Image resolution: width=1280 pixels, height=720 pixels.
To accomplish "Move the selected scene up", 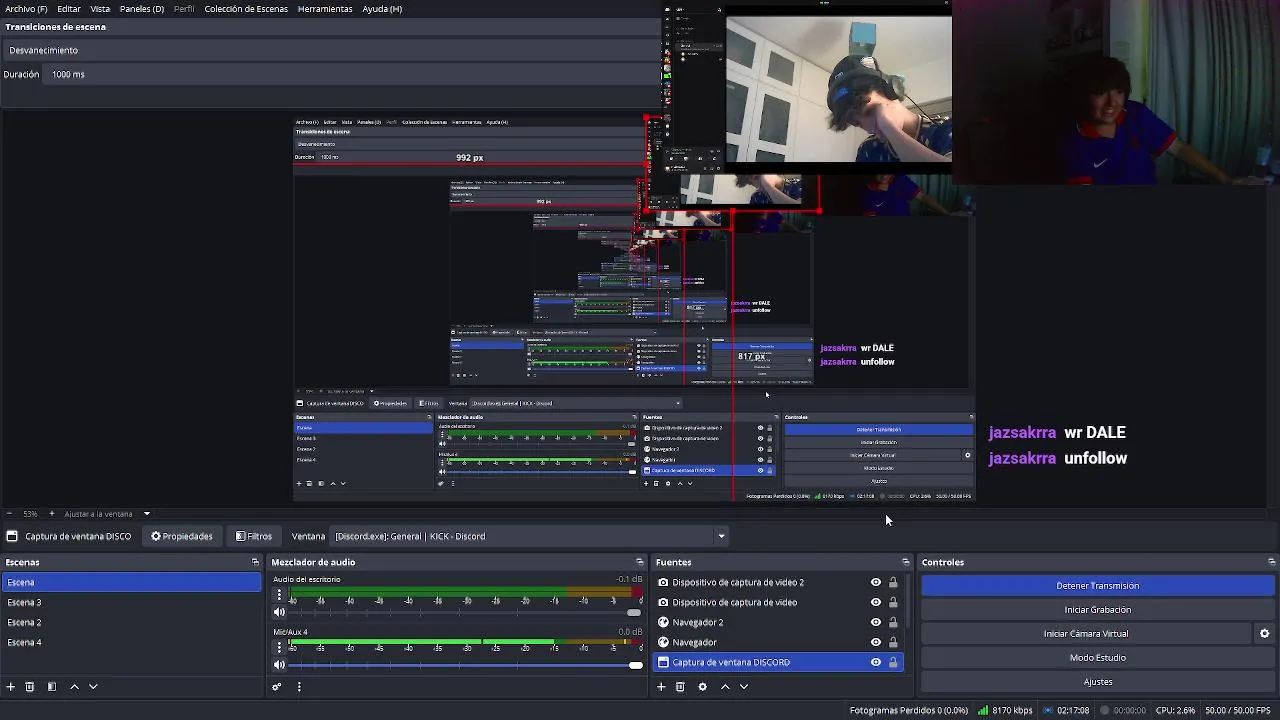I will click(74, 687).
